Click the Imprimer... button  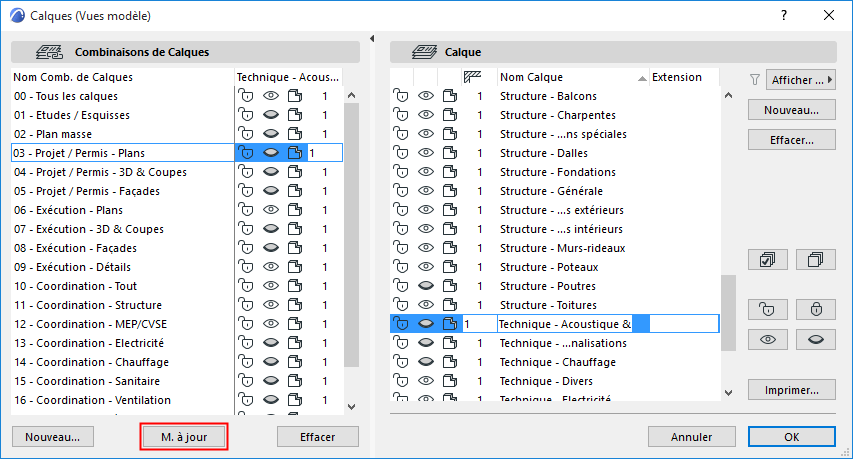[792, 390]
